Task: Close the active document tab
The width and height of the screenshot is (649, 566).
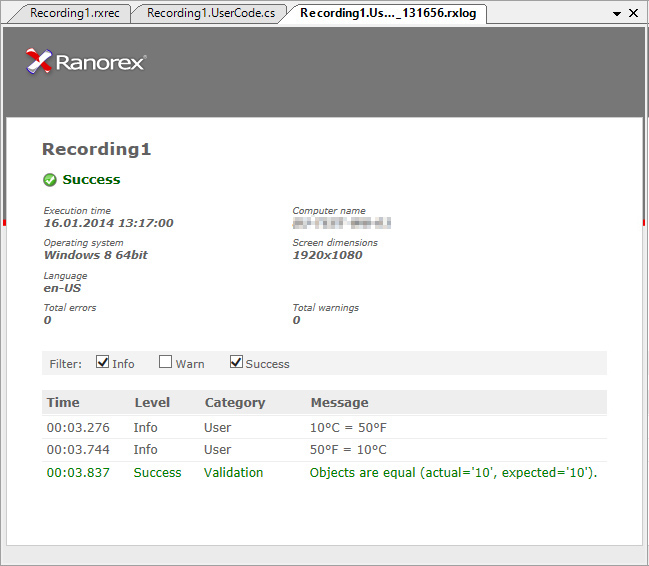Action: point(633,13)
